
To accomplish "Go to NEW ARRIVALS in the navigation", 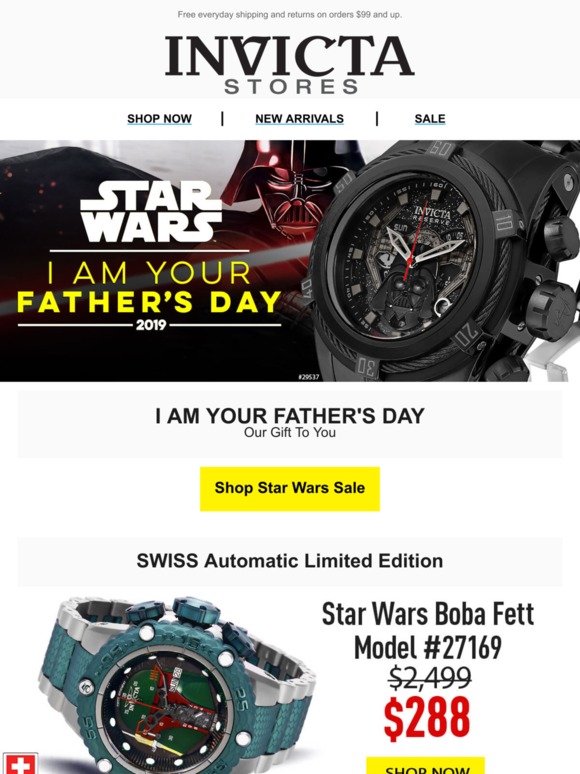I will coord(299,119).
